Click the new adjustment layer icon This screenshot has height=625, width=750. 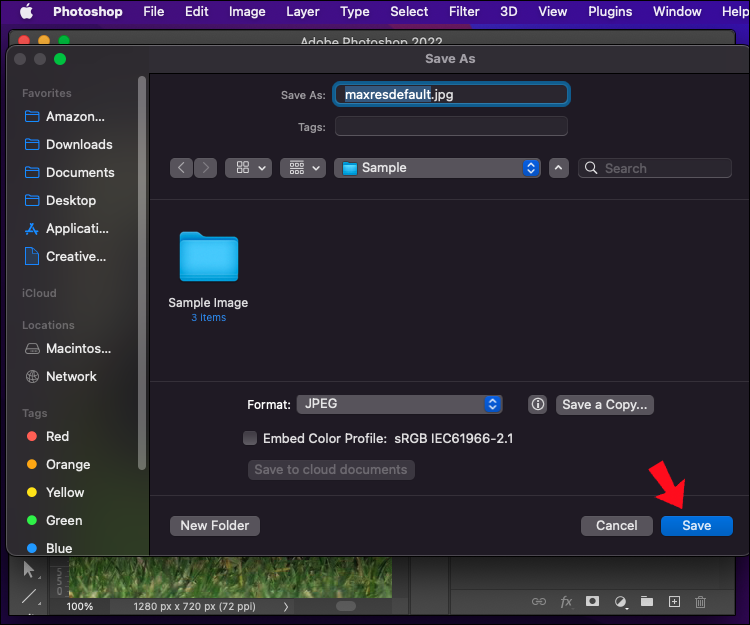tap(620, 602)
